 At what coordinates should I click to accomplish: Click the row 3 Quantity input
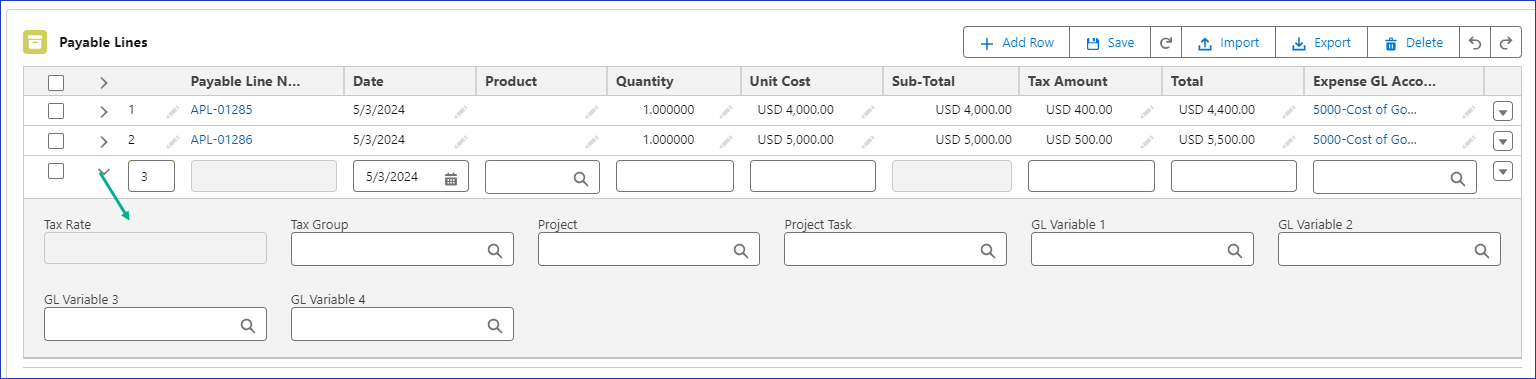(675, 176)
